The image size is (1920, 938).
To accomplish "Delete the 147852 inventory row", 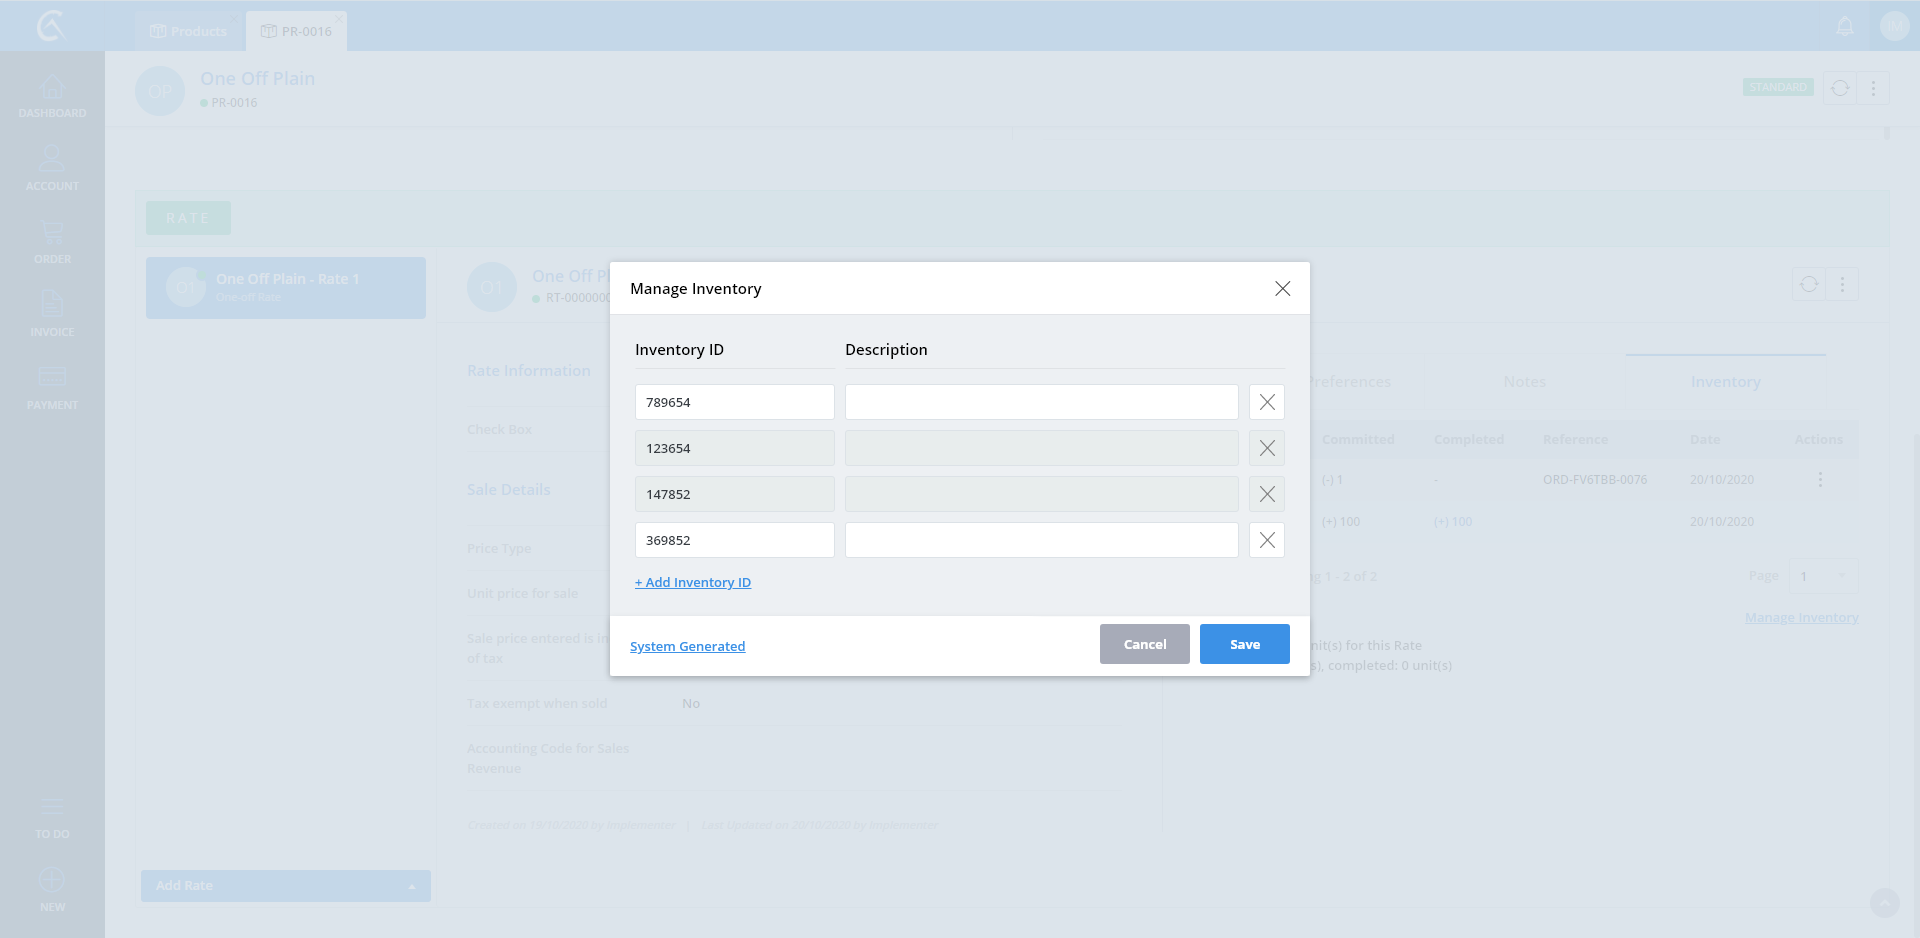I will 1266,494.
